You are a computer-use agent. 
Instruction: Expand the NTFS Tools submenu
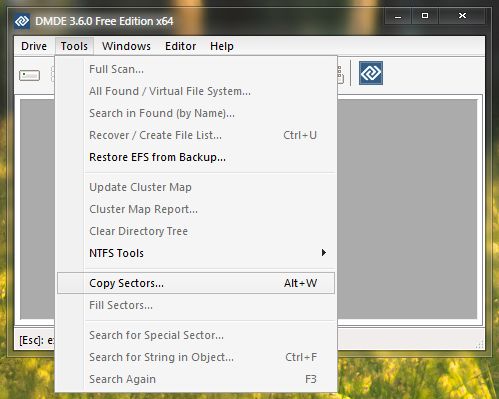click(196, 253)
